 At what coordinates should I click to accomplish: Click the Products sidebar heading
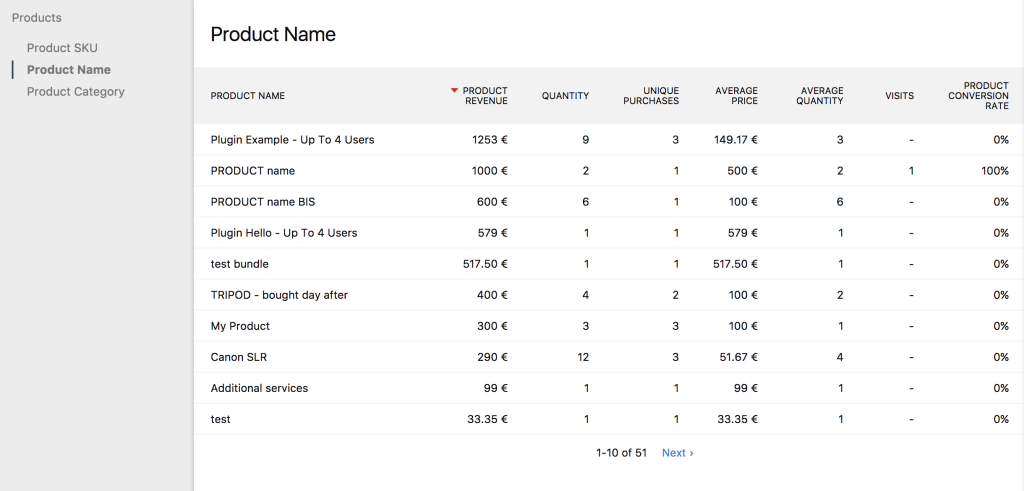pos(37,18)
